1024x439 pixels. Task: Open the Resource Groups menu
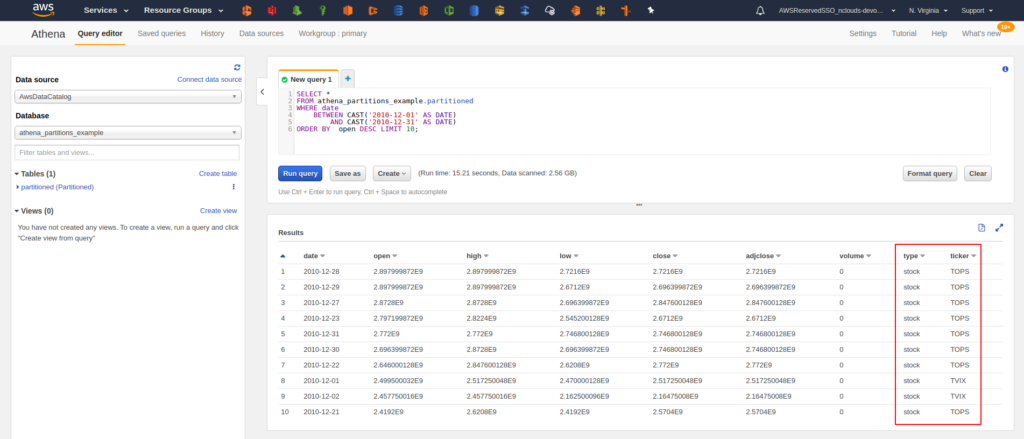point(184,10)
